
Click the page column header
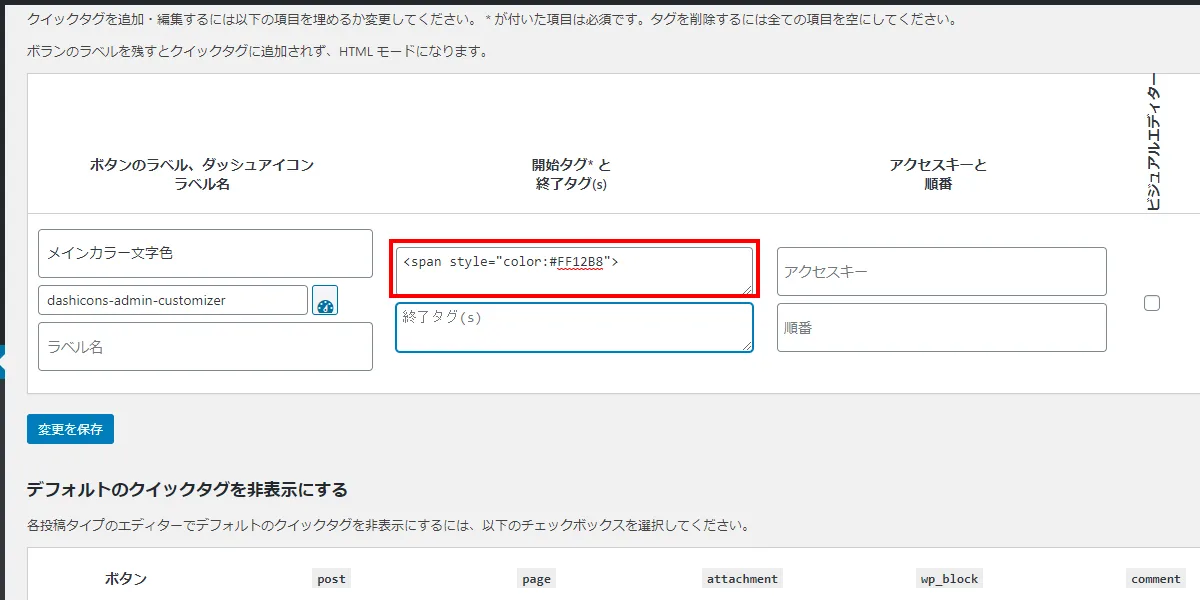[536, 578]
